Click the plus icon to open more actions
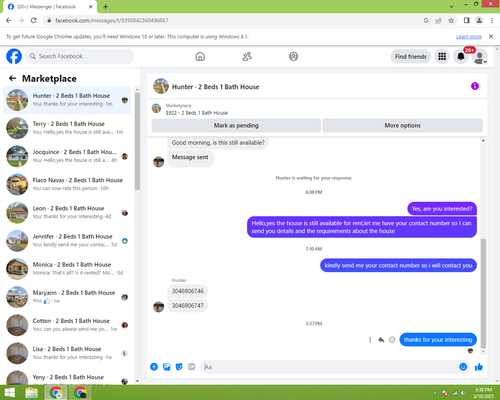 click(x=154, y=367)
